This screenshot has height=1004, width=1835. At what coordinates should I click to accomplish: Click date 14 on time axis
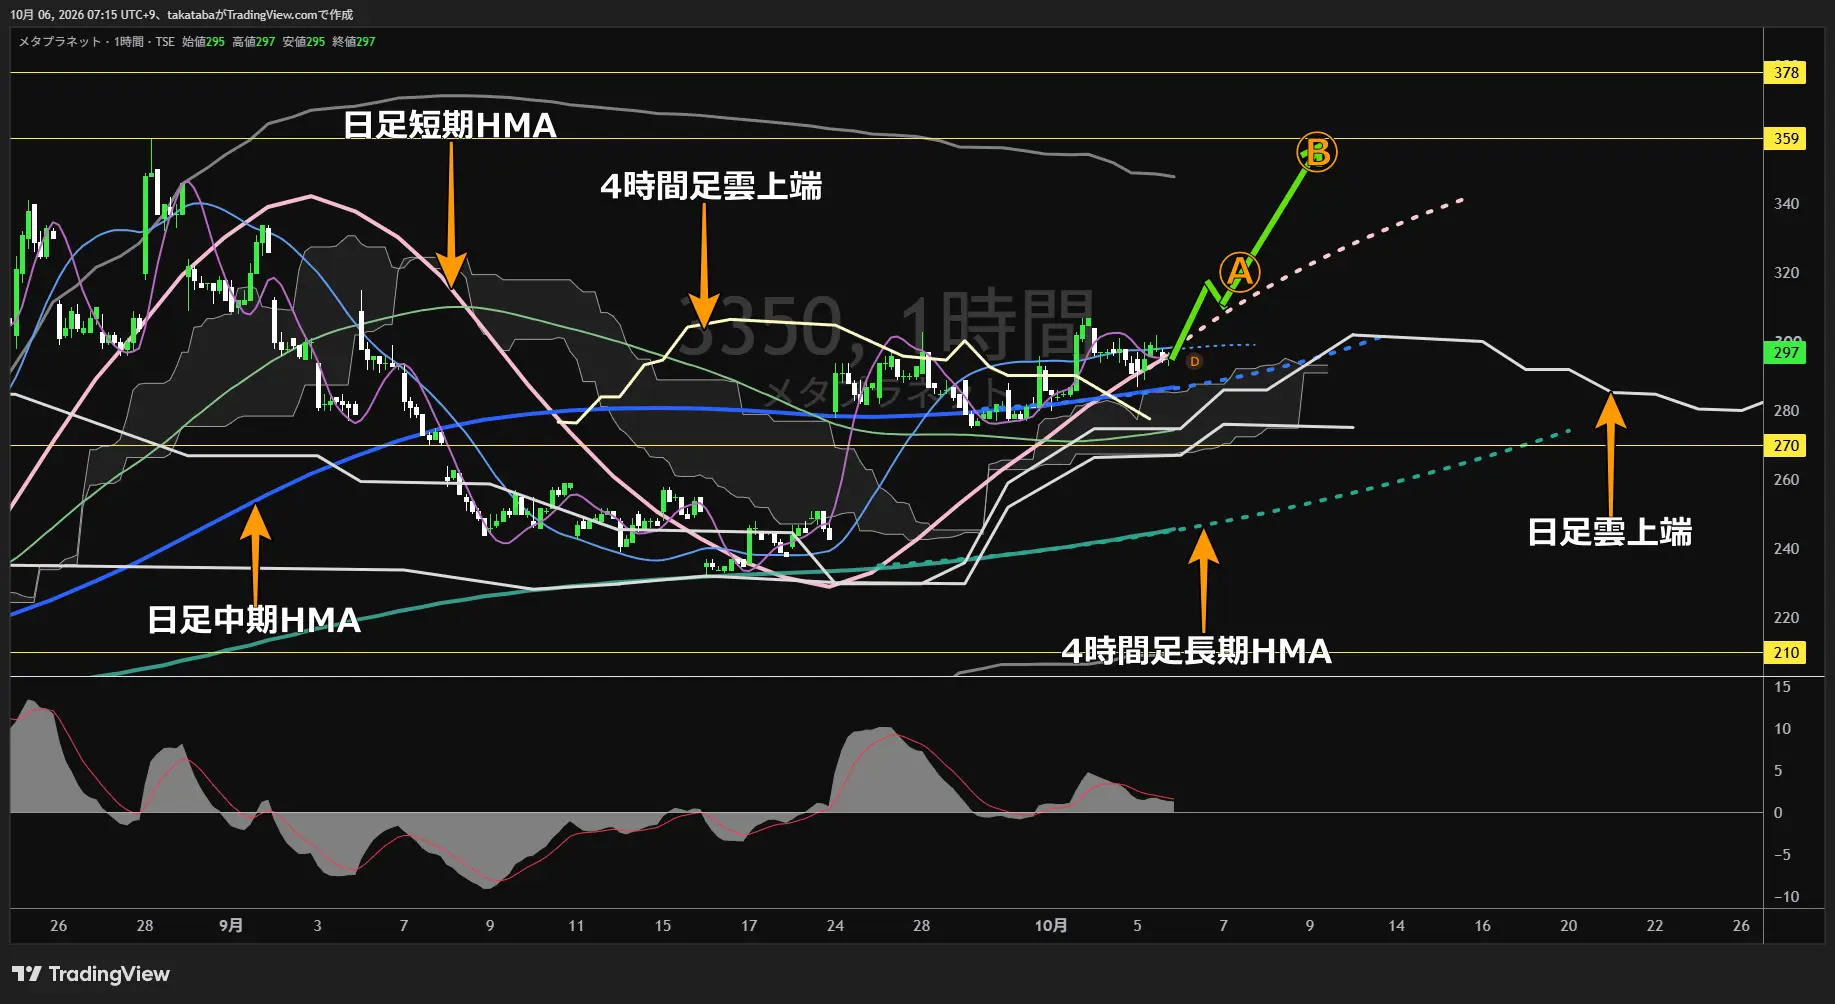point(1396,925)
